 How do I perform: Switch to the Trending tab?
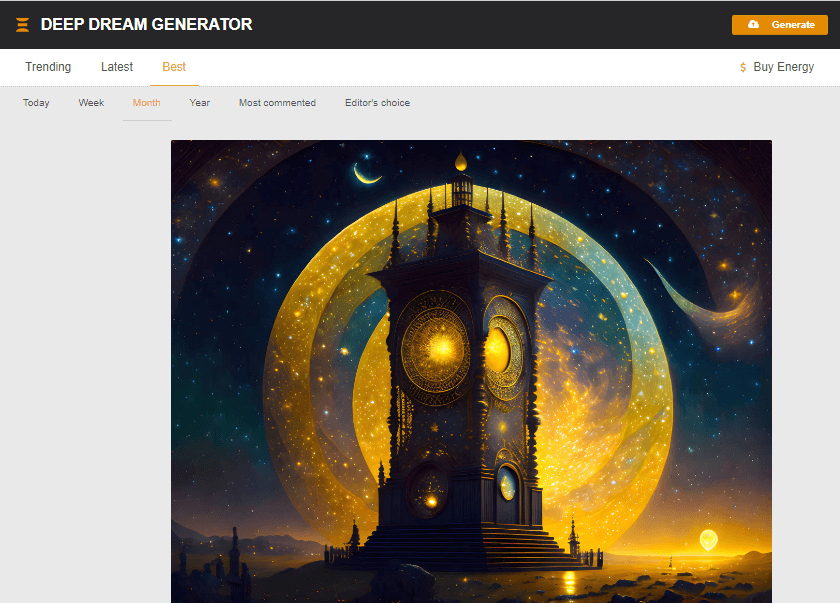click(48, 67)
